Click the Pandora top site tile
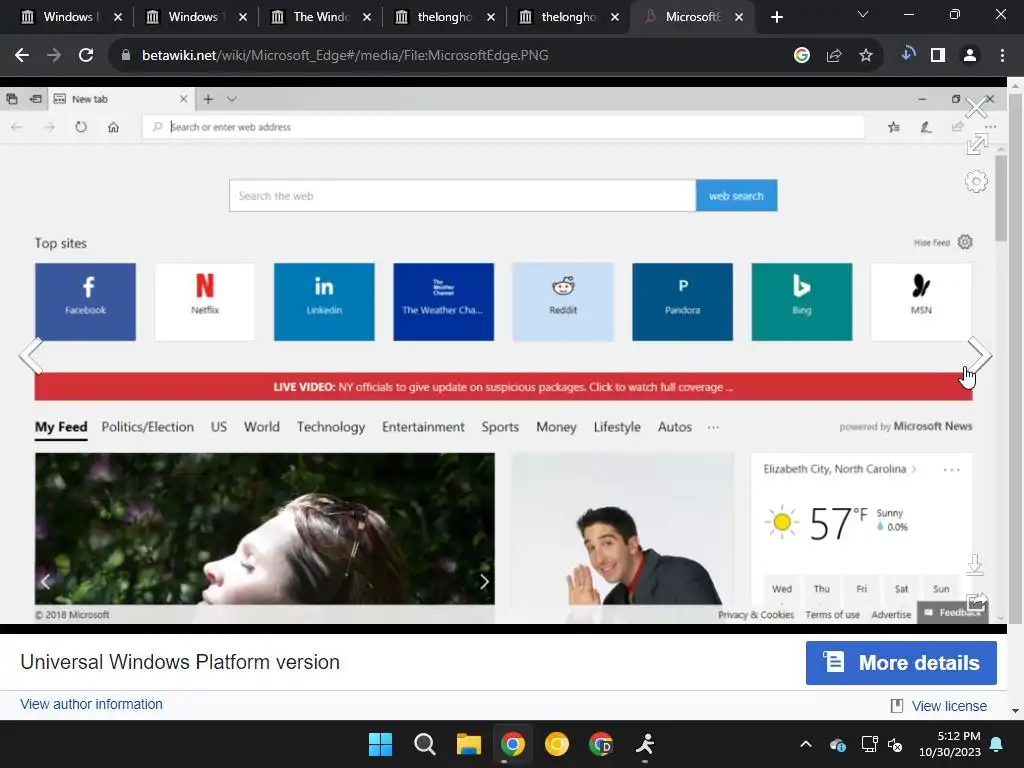Image resolution: width=1024 pixels, height=768 pixels. [x=682, y=302]
